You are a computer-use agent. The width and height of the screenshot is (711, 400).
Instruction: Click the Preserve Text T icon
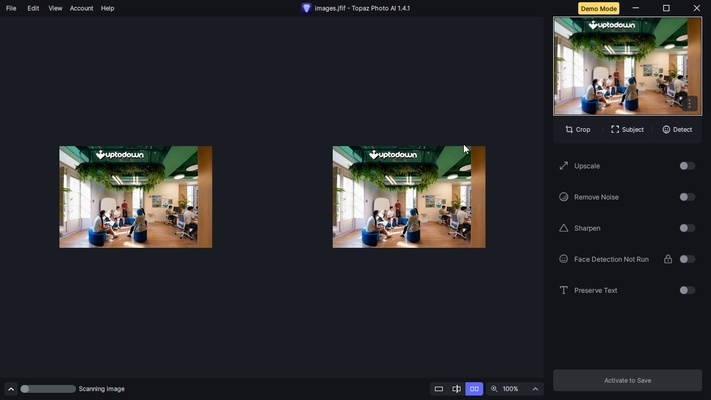click(x=564, y=290)
